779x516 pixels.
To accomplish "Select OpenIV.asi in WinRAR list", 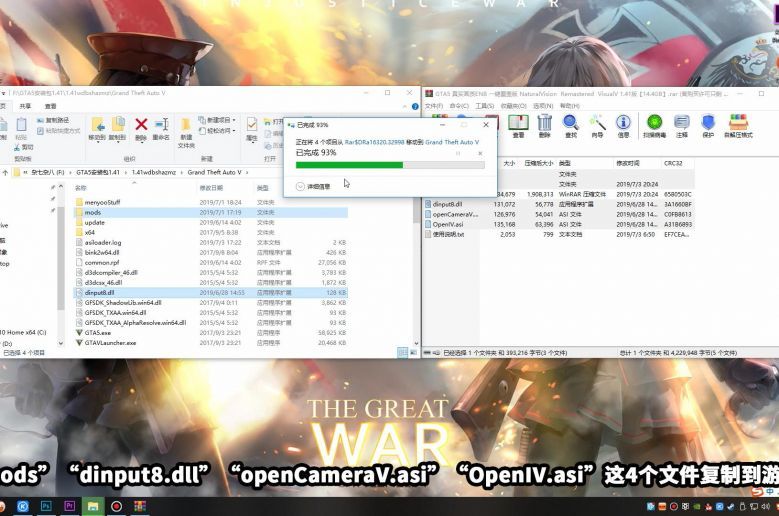I will click(558, 224).
